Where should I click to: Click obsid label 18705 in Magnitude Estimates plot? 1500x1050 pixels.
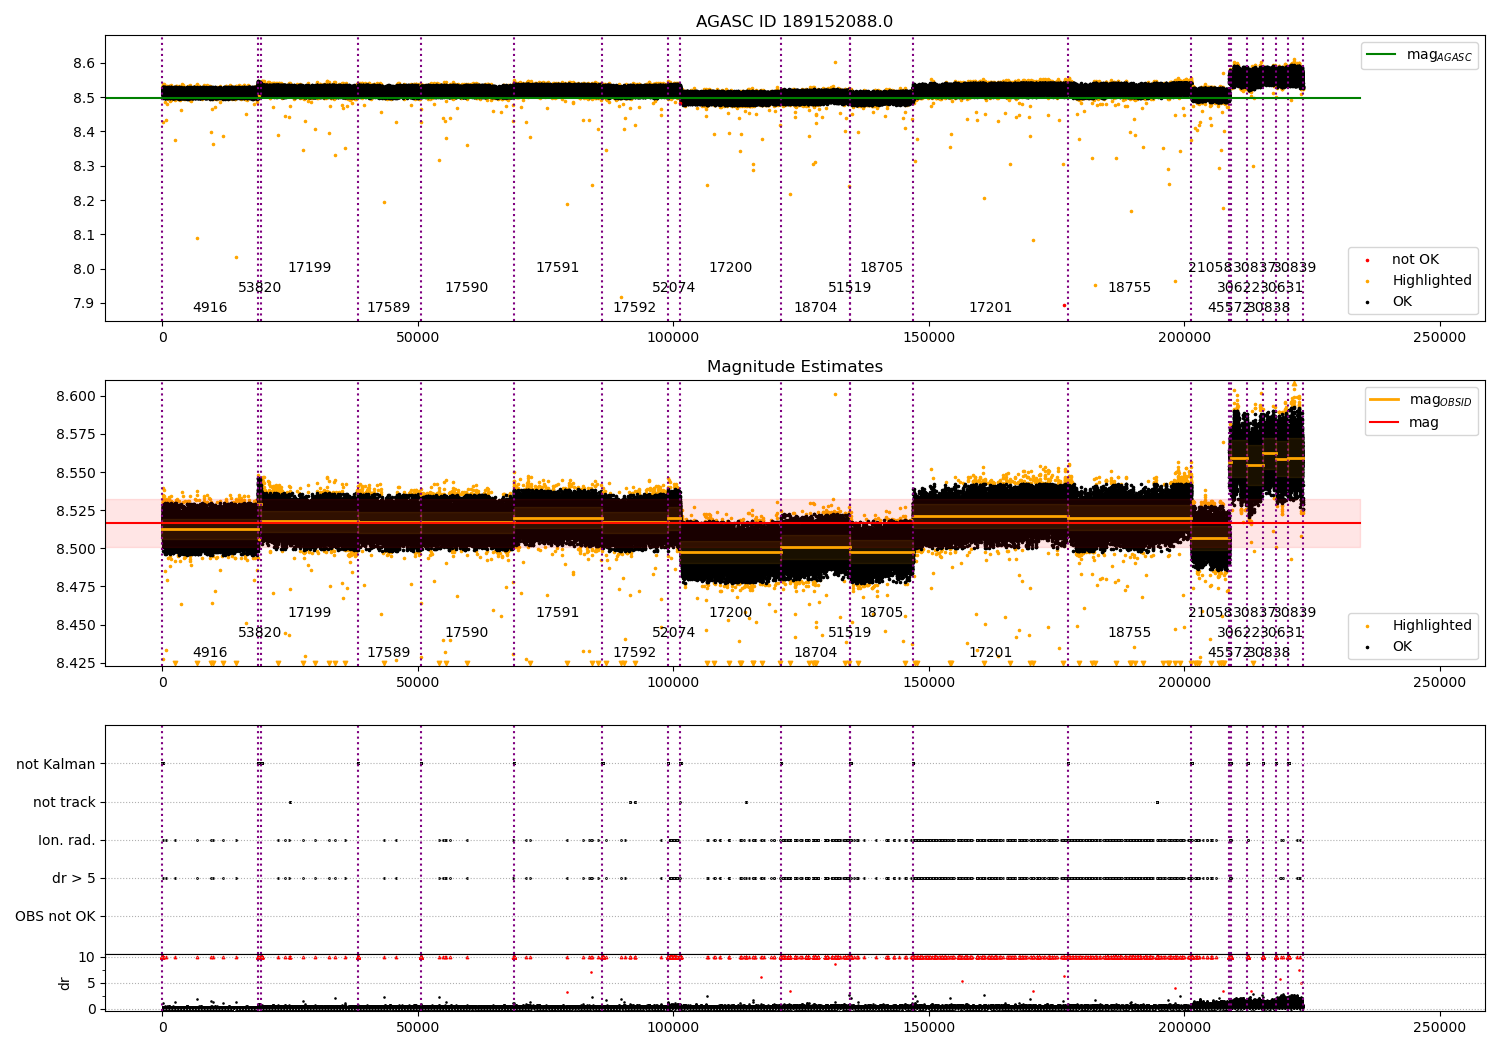(x=882, y=613)
